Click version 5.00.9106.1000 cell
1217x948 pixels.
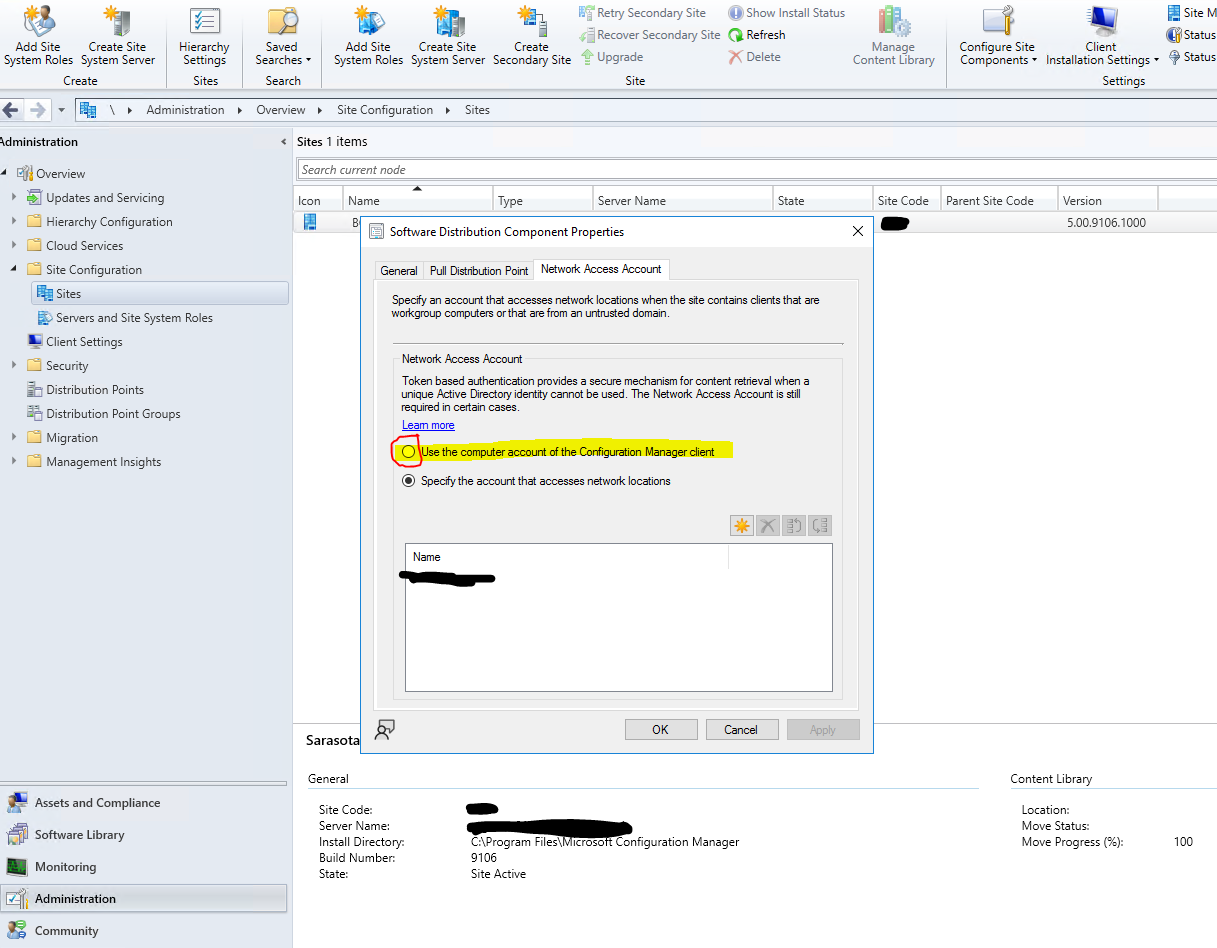[1106, 222]
